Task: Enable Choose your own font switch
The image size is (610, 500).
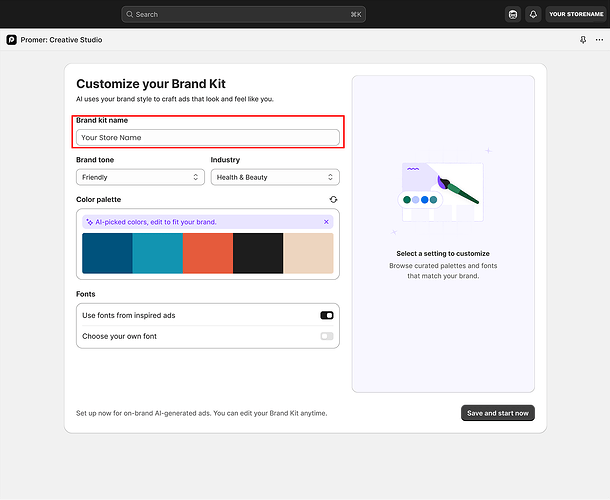Action: (x=327, y=336)
